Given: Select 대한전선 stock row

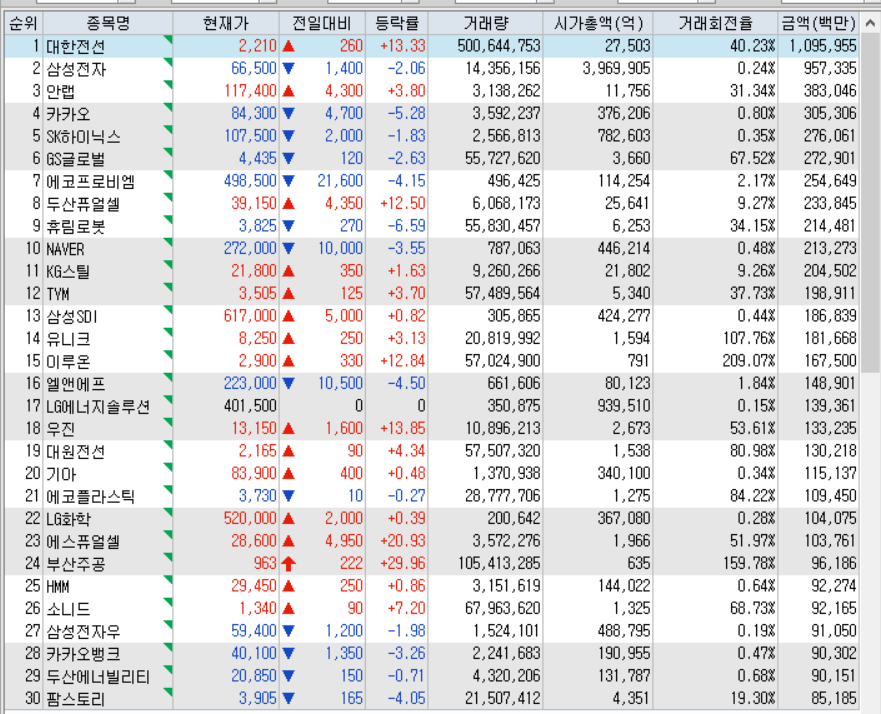Looking at the screenshot, I should coord(432,46).
